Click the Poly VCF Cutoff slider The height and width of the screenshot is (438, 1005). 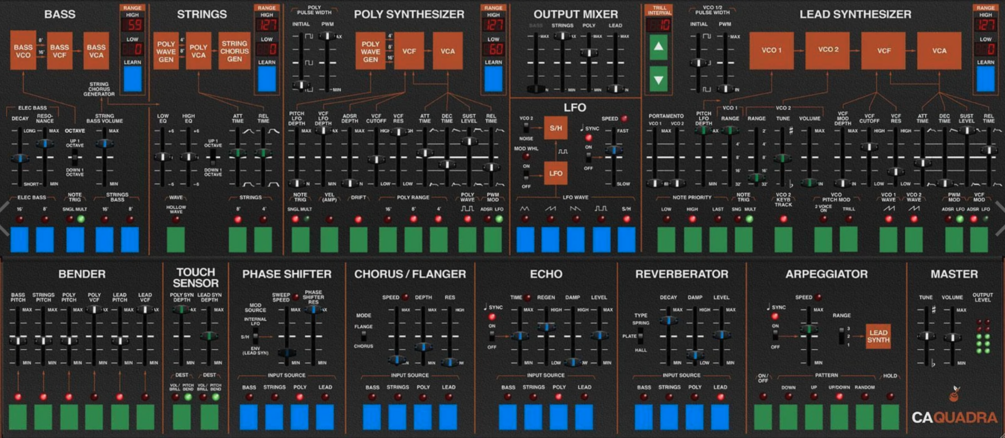click(374, 157)
